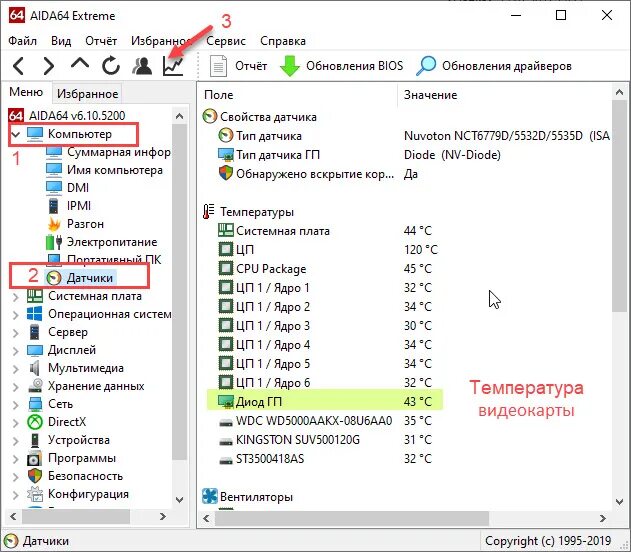Open the Справка menu
The width and height of the screenshot is (631, 552).
click(x=283, y=41)
